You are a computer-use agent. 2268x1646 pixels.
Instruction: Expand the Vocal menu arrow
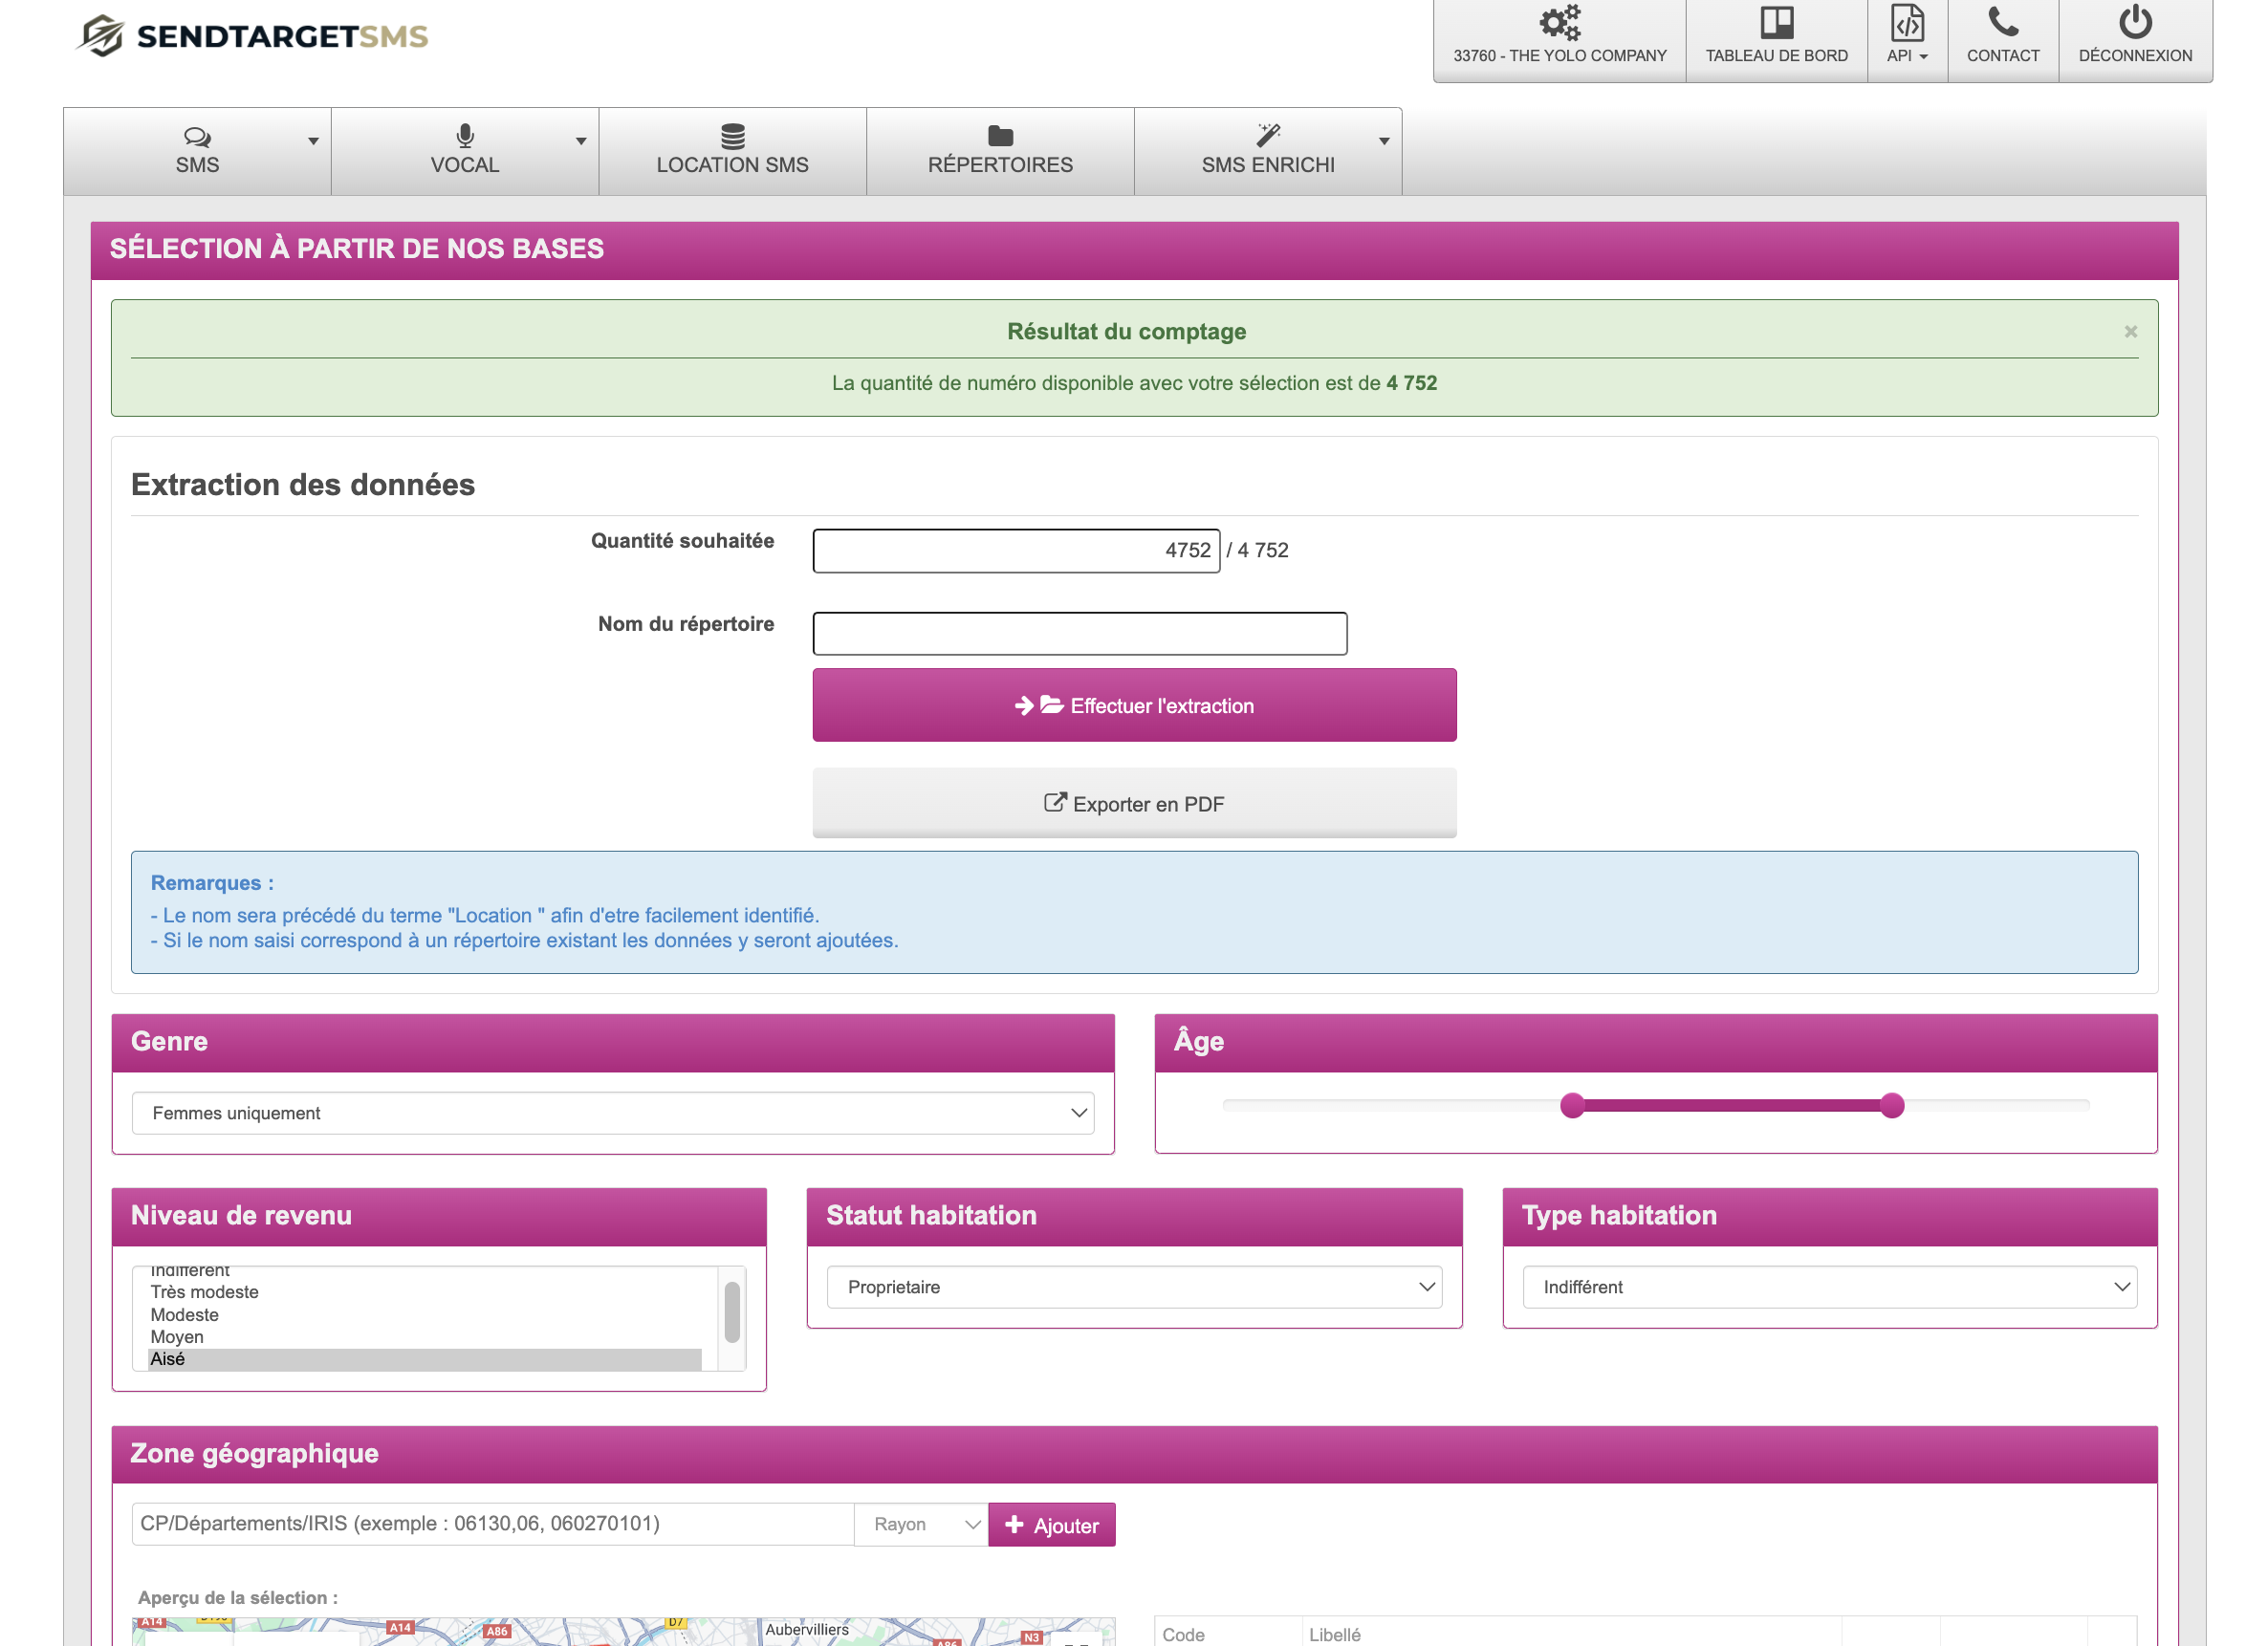tap(581, 142)
